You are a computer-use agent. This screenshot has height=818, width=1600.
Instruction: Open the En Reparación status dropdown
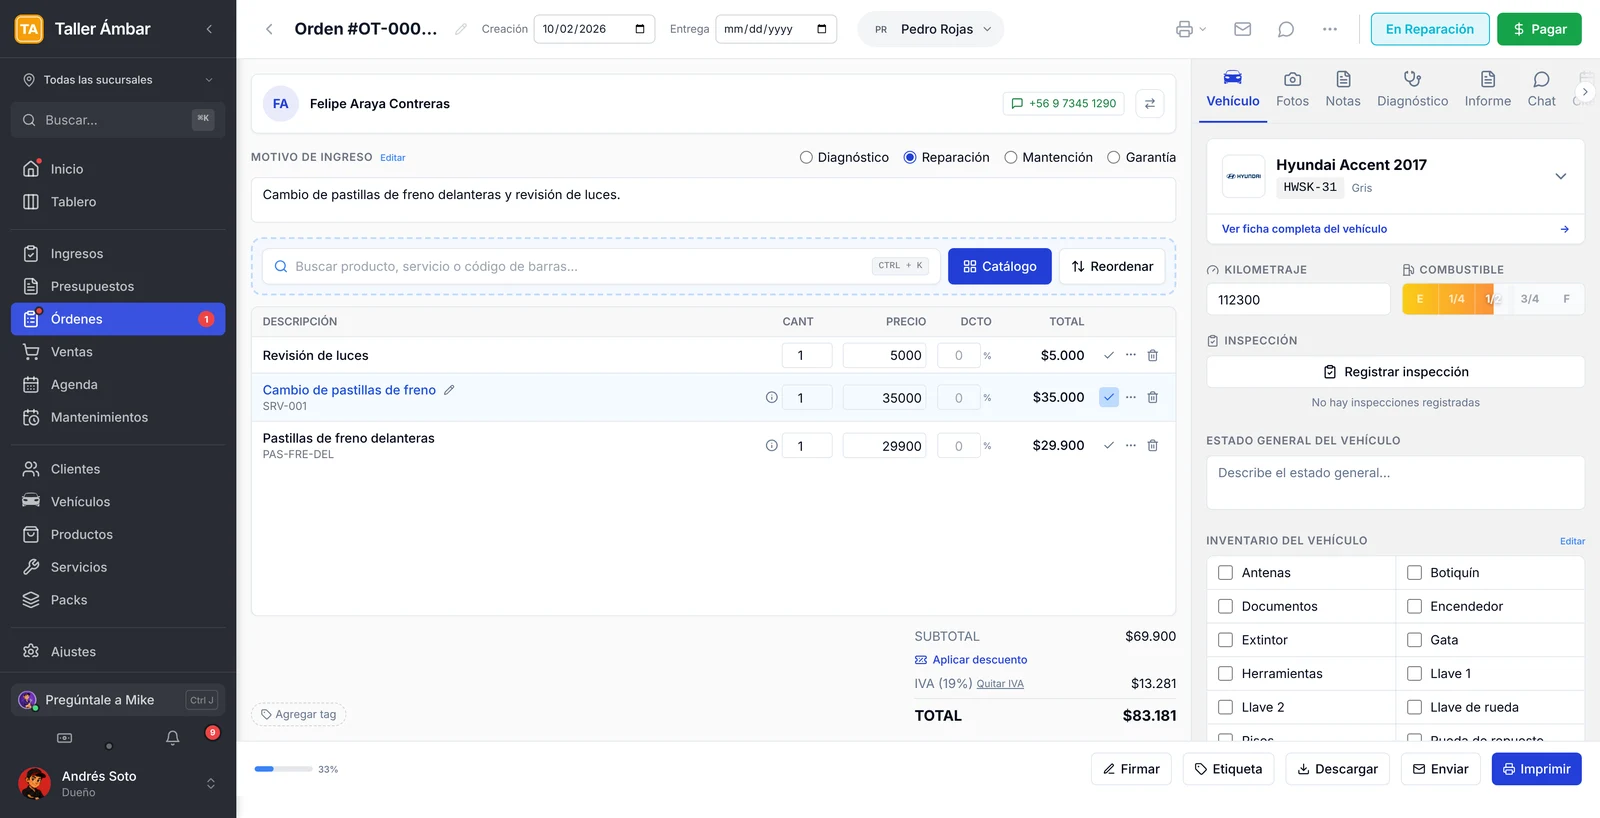(1430, 29)
